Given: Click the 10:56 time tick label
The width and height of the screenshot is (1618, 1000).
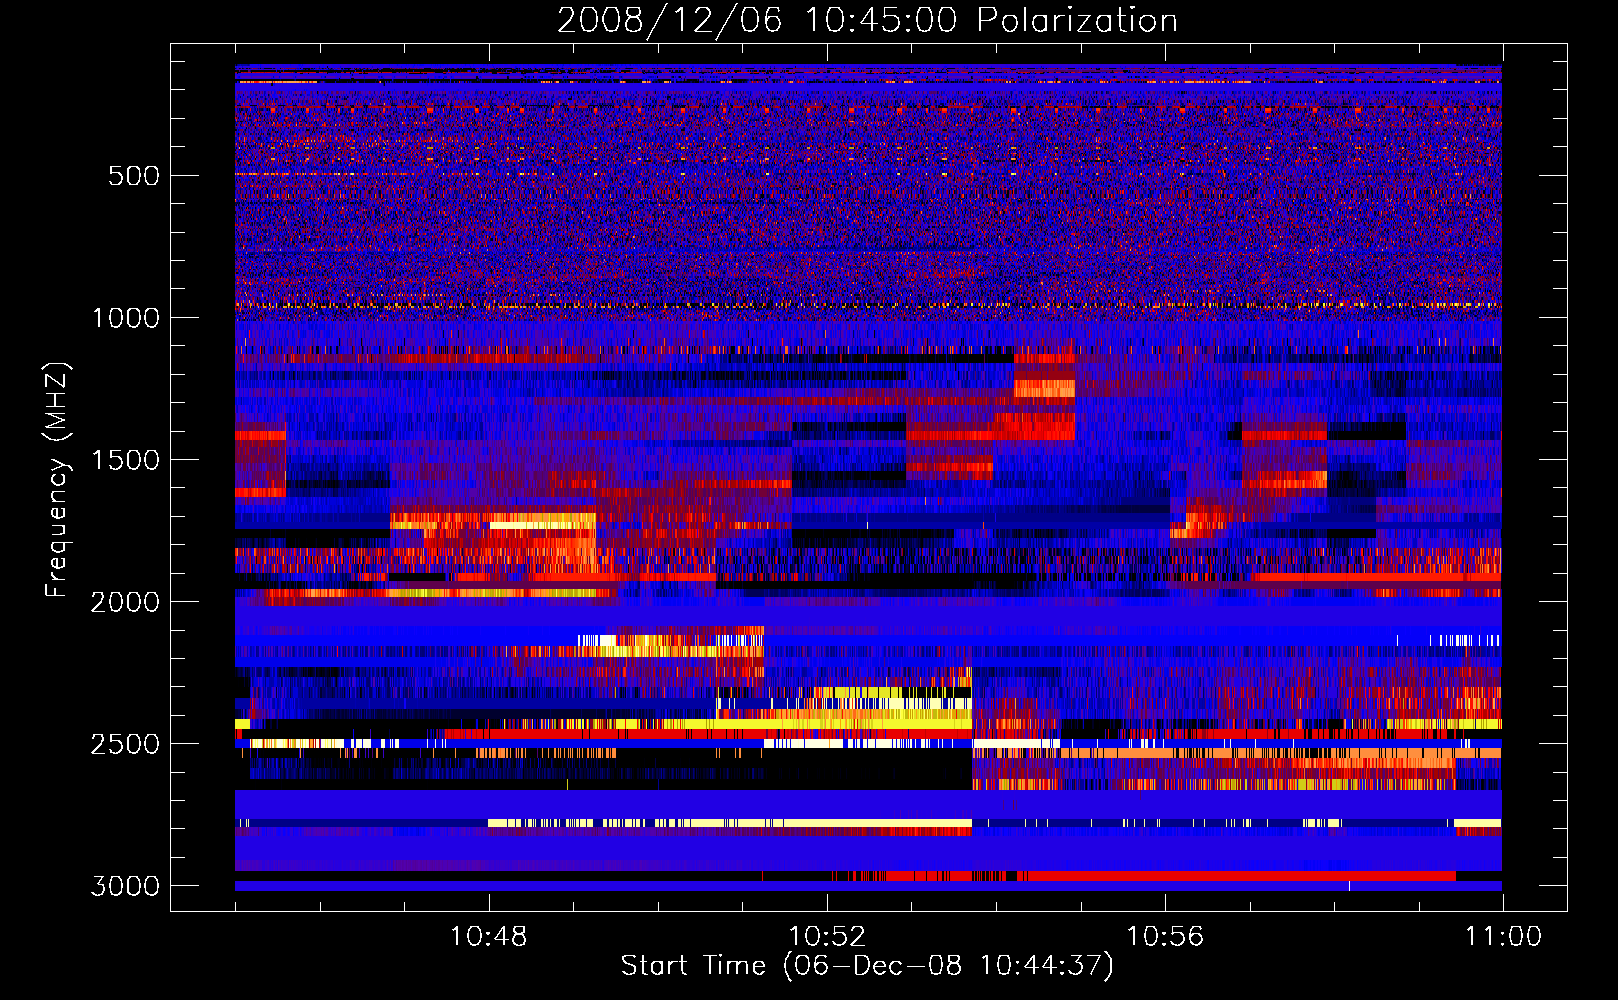Looking at the screenshot, I should (x=1165, y=937).
